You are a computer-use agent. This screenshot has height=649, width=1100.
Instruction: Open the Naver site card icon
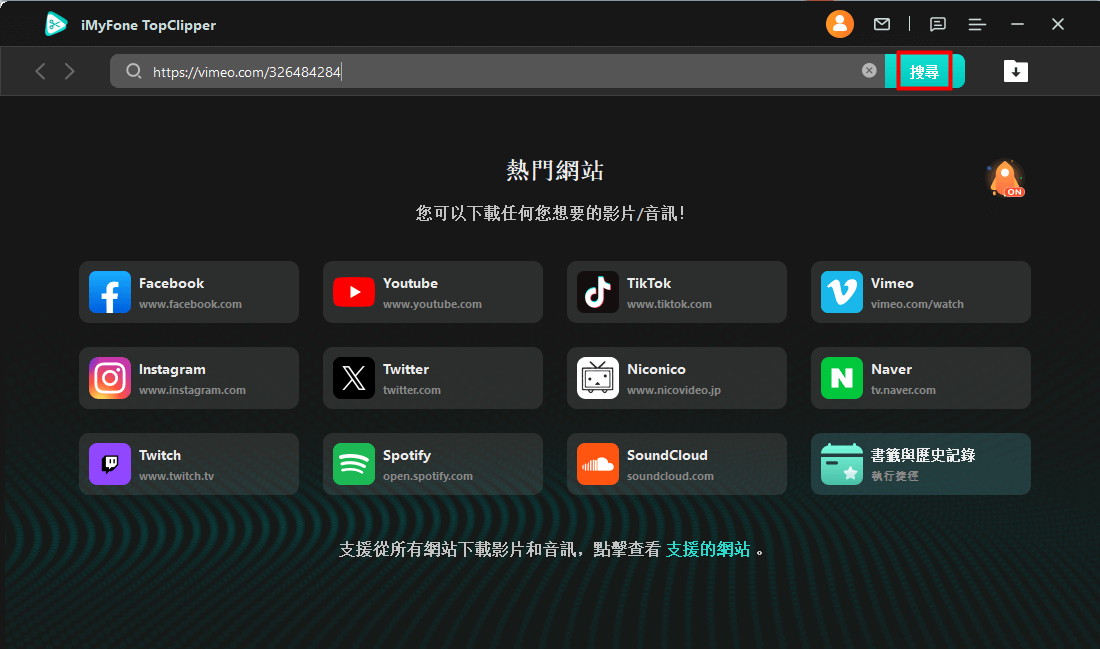(842, 378)
